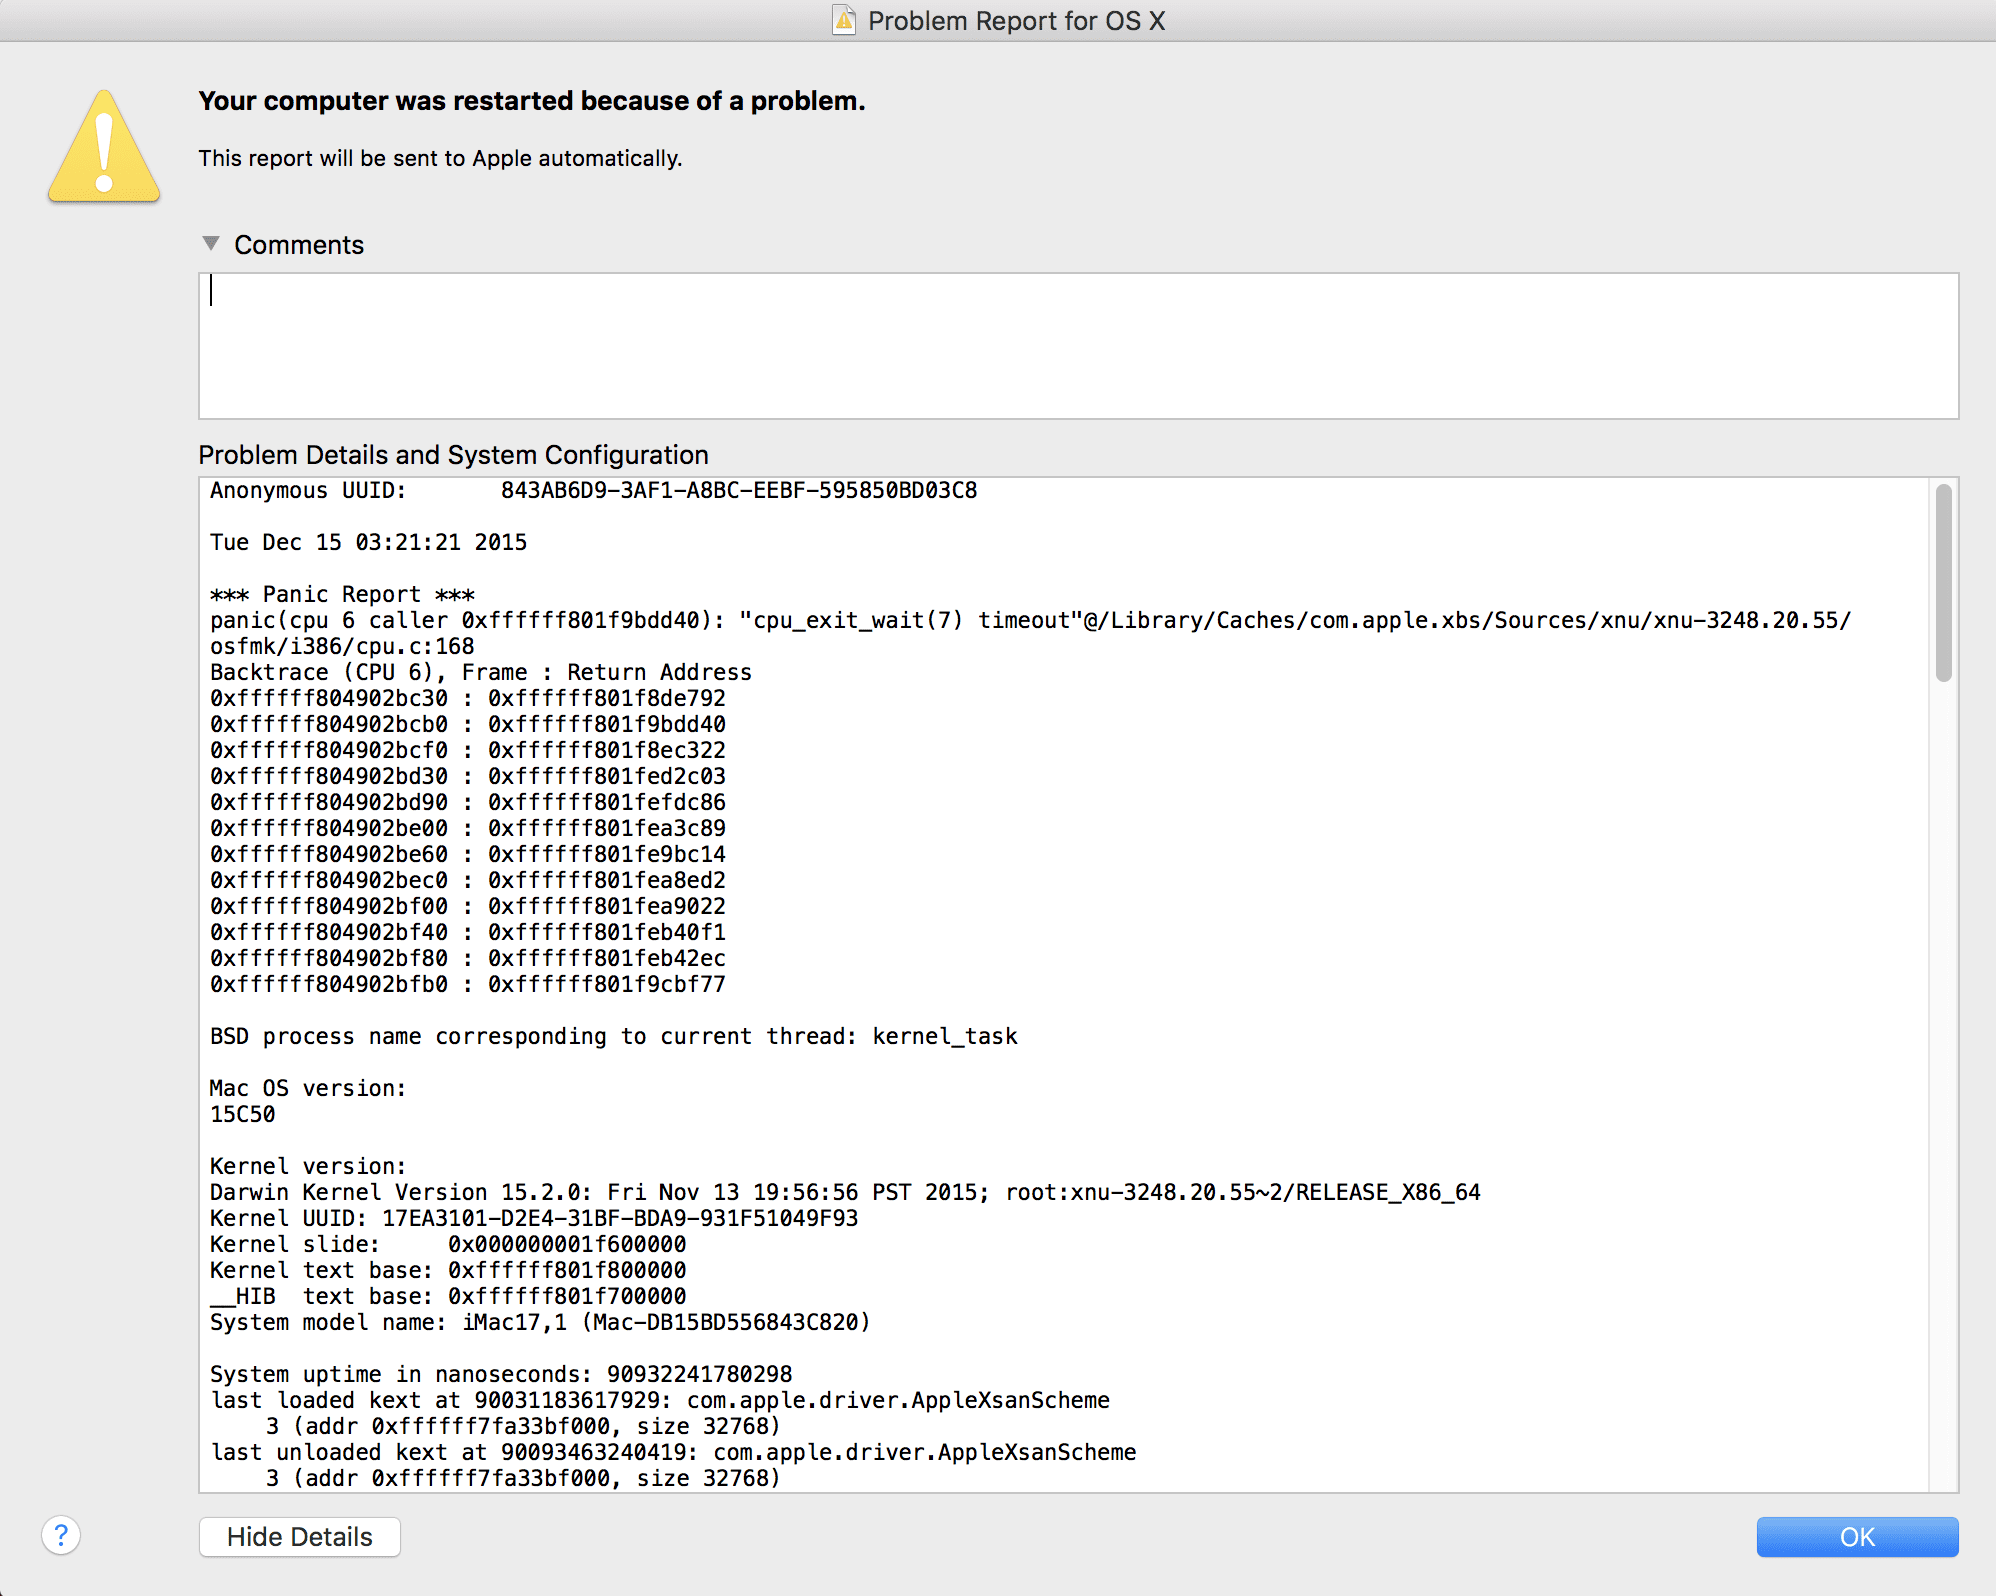Image resolution: width=1996 pixels, height=1596 pixels.
Task: Click backtrace row ending 0xffffff801fe9bc14
Action: pos(468,854)
